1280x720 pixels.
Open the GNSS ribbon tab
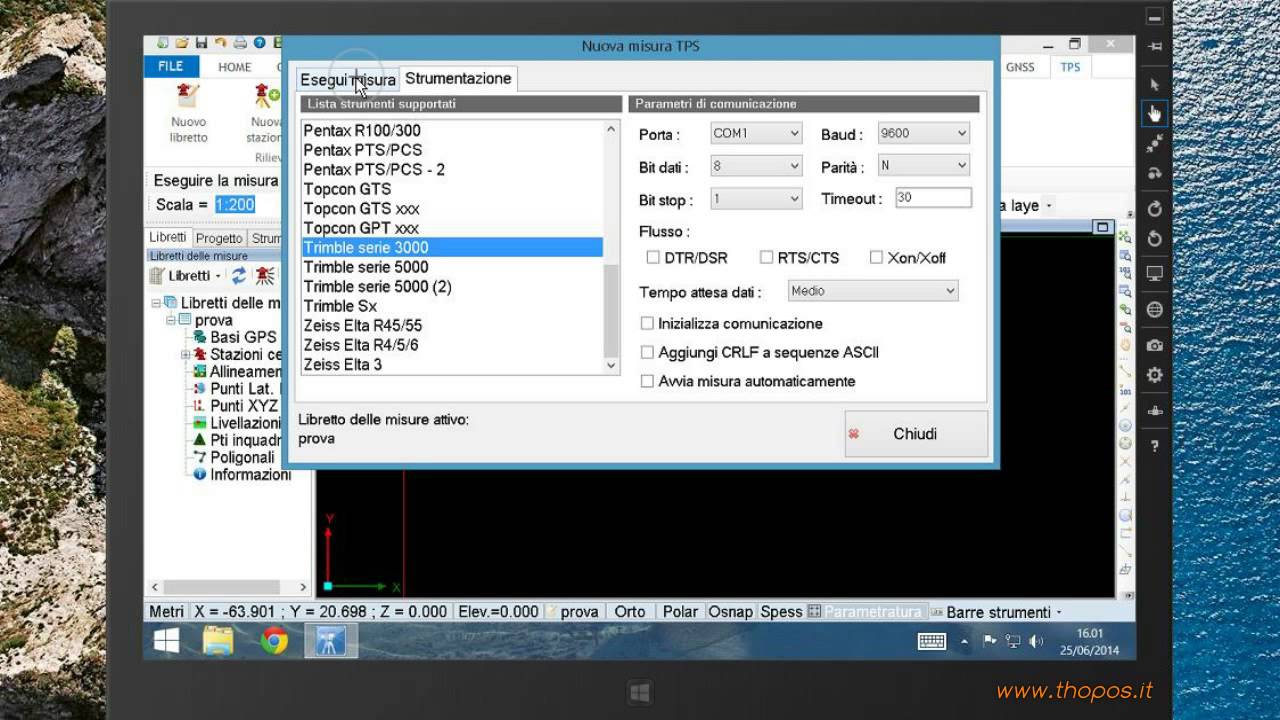(1020, 67)
